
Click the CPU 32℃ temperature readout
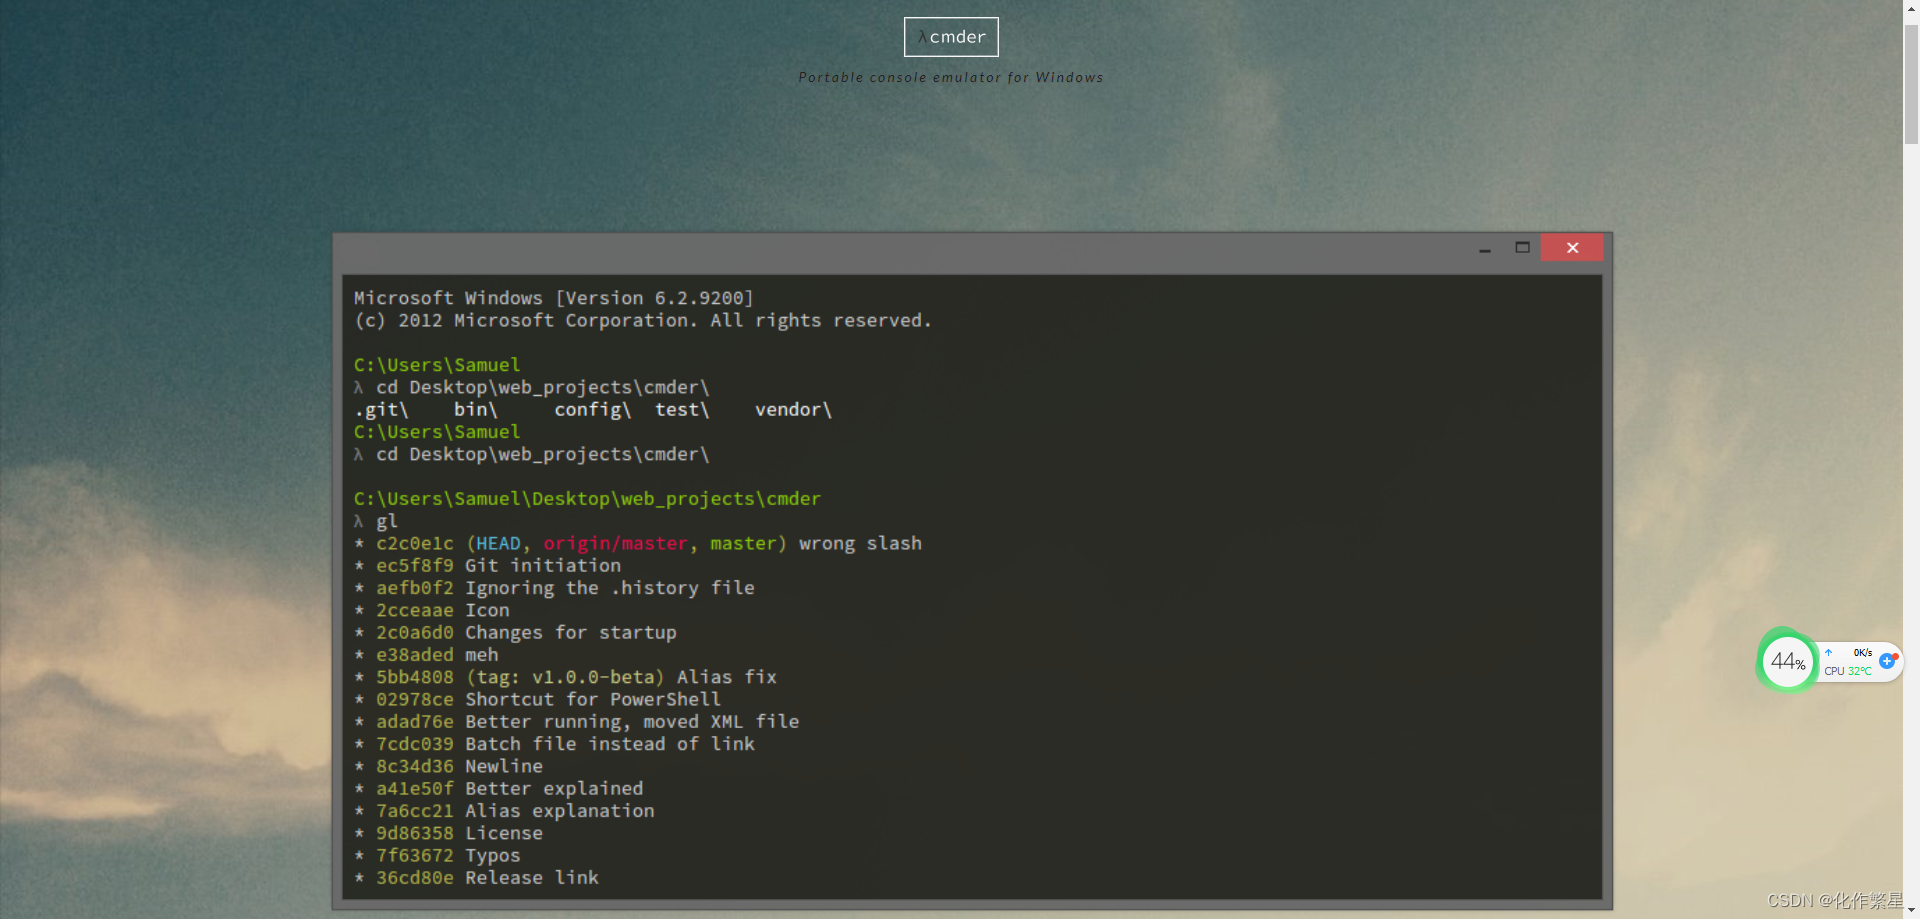1848,671
